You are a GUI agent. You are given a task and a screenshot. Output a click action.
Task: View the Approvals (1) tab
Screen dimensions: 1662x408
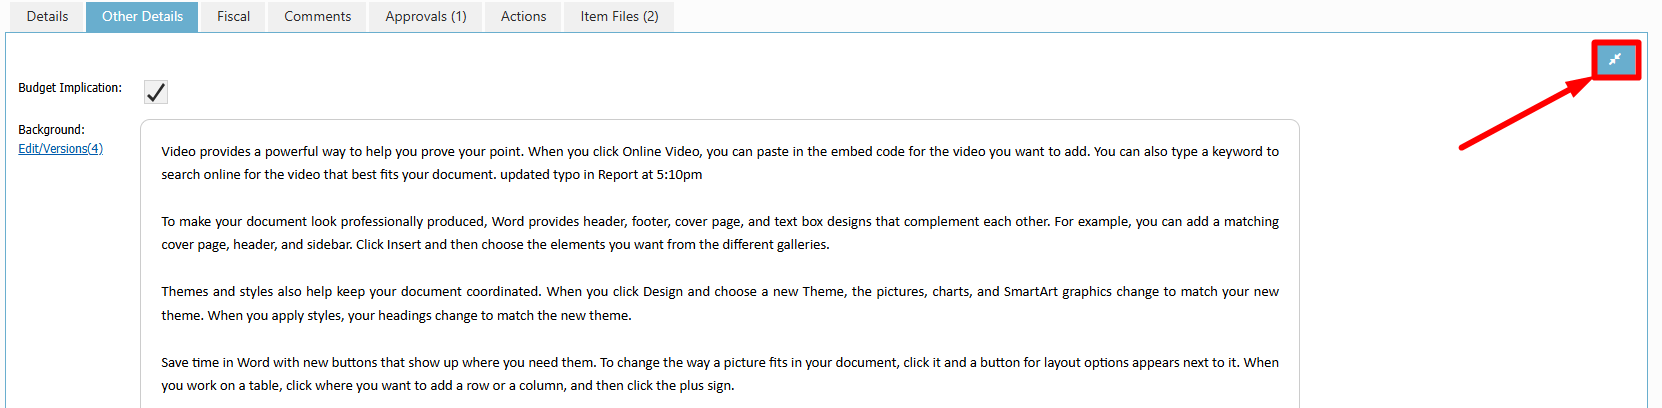tap(425, 17)
